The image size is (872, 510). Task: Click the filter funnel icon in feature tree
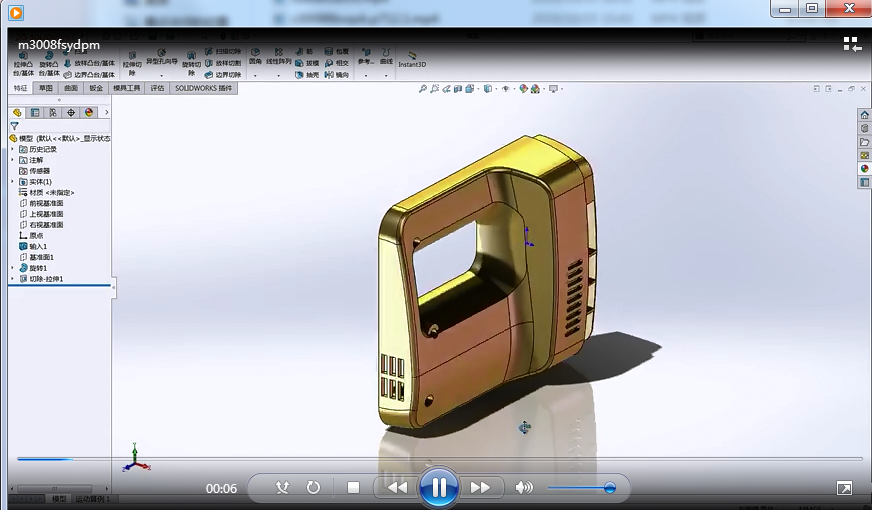click(14, 126)
